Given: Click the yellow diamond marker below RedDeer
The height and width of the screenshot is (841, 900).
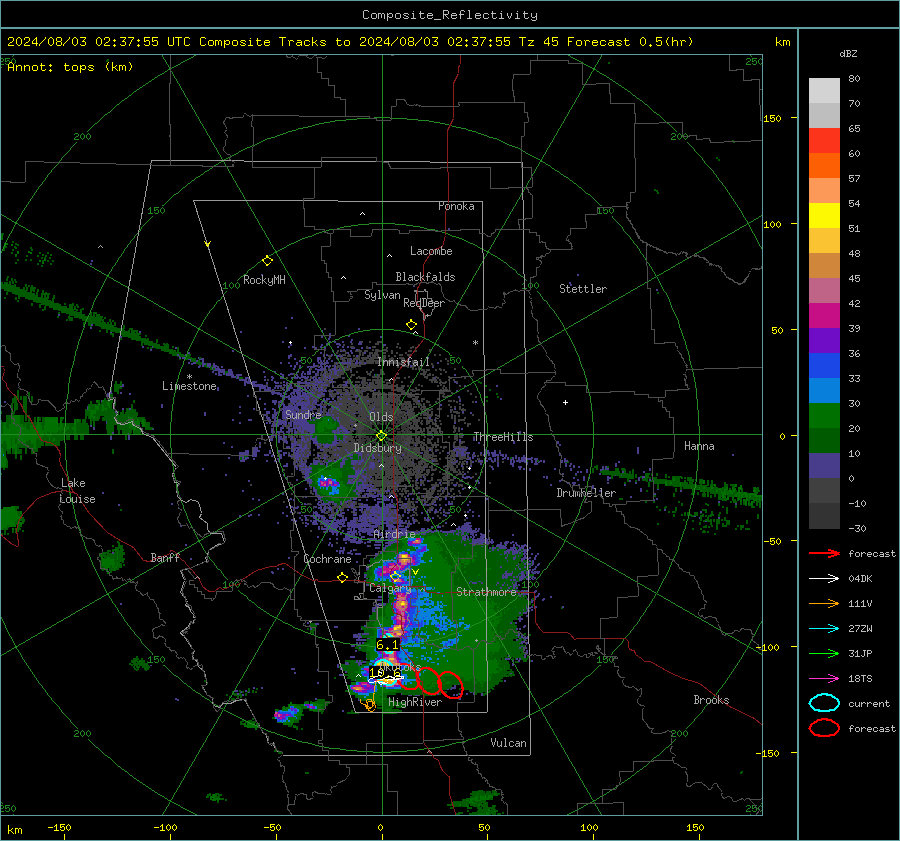Looking at the screenshot, I should click(x=412, y=325).
